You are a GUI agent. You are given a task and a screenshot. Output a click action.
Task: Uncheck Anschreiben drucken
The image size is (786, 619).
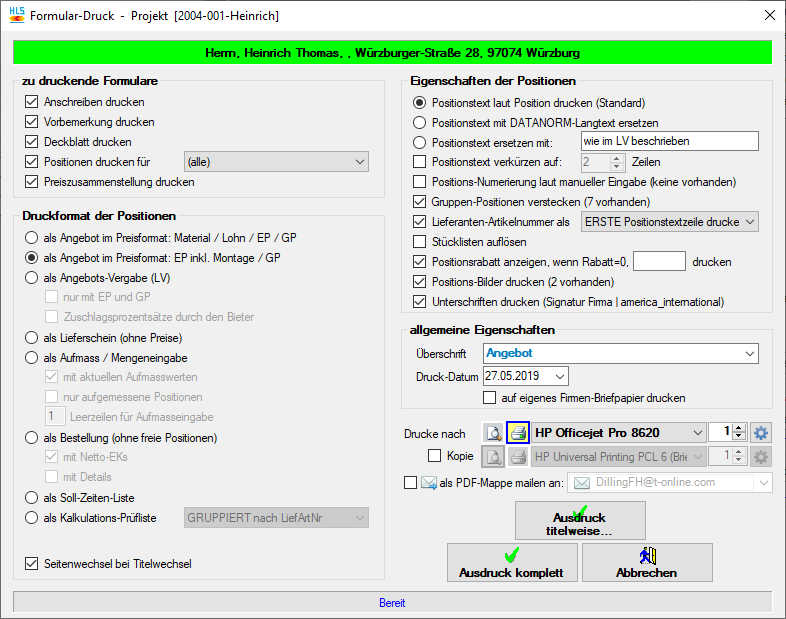31,102
